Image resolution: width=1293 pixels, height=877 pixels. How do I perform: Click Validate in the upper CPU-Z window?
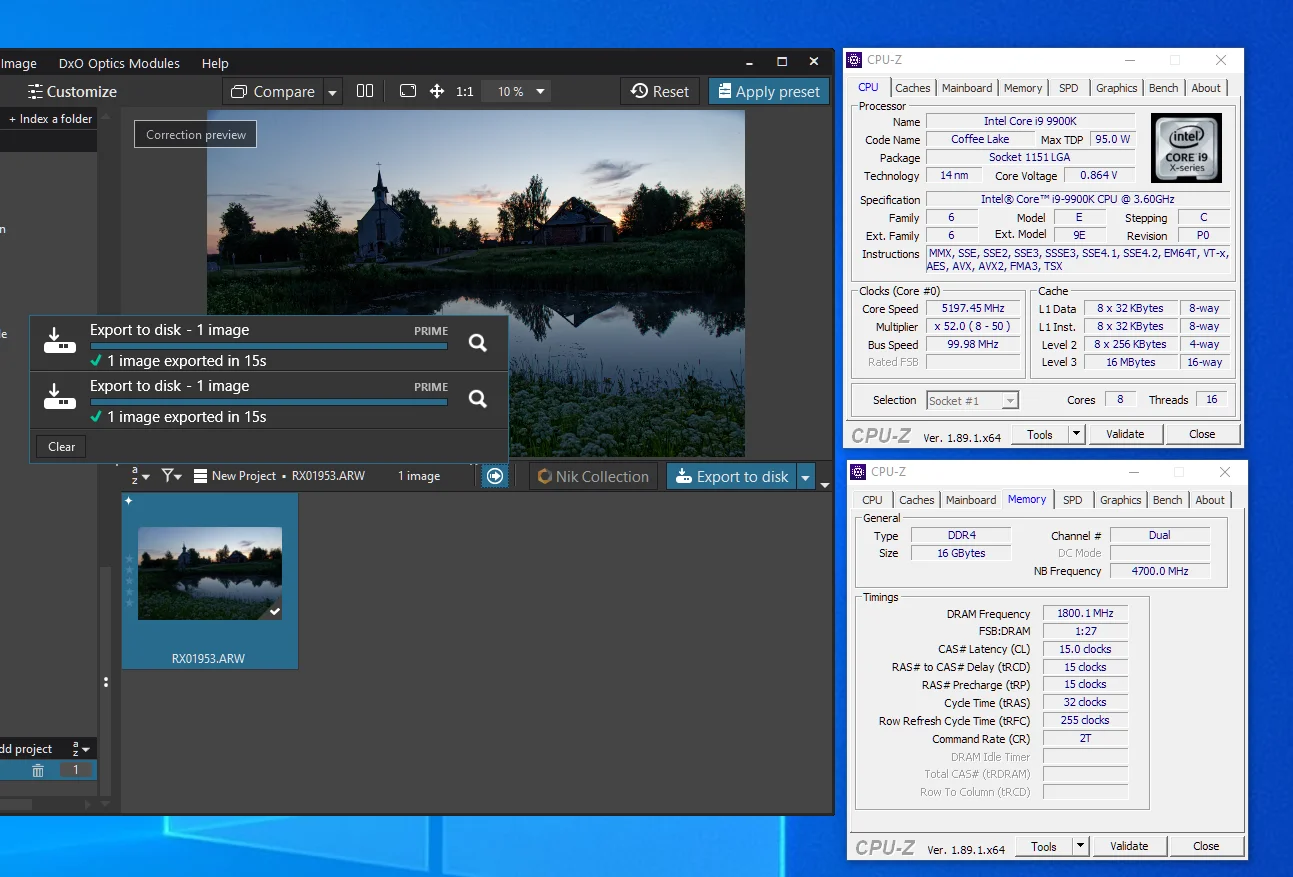pyautogui.click(x=1125, y=434)
